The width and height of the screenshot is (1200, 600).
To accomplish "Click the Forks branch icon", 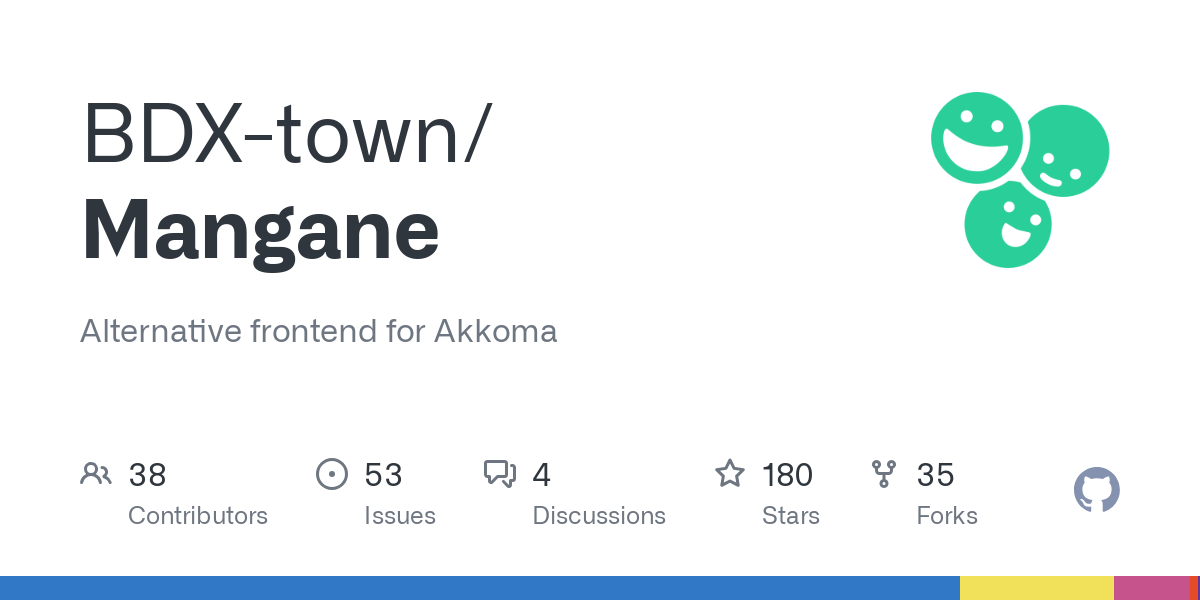I will 884,473.
